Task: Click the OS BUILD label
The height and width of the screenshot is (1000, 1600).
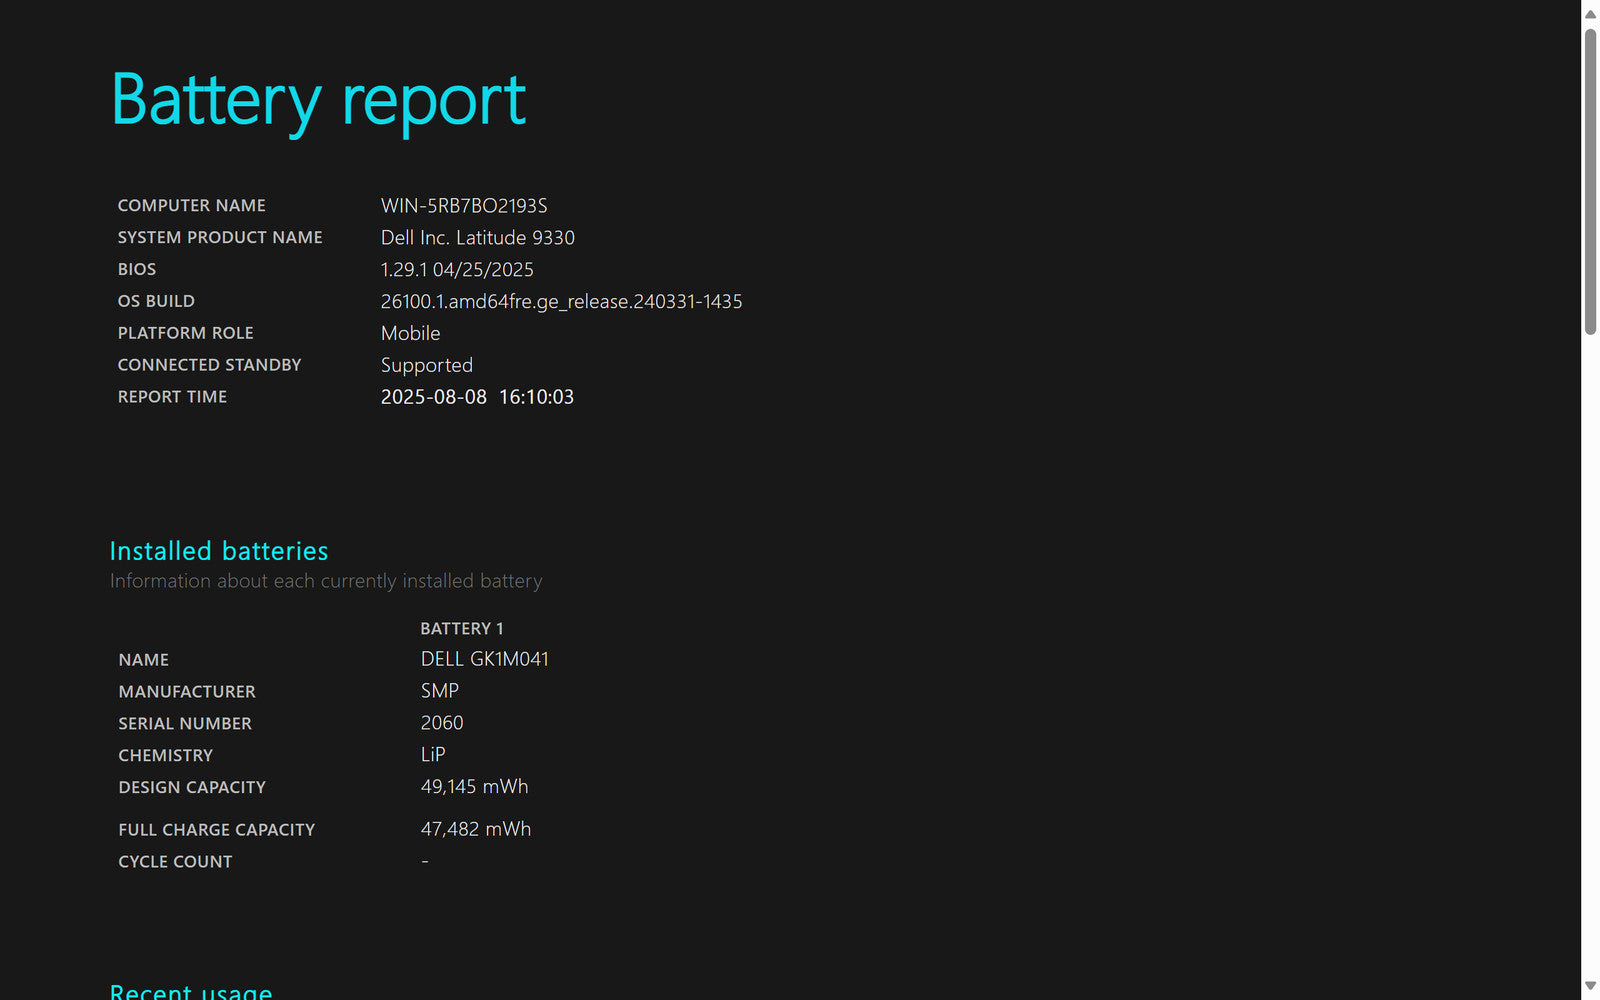Action: coord(156,302)
